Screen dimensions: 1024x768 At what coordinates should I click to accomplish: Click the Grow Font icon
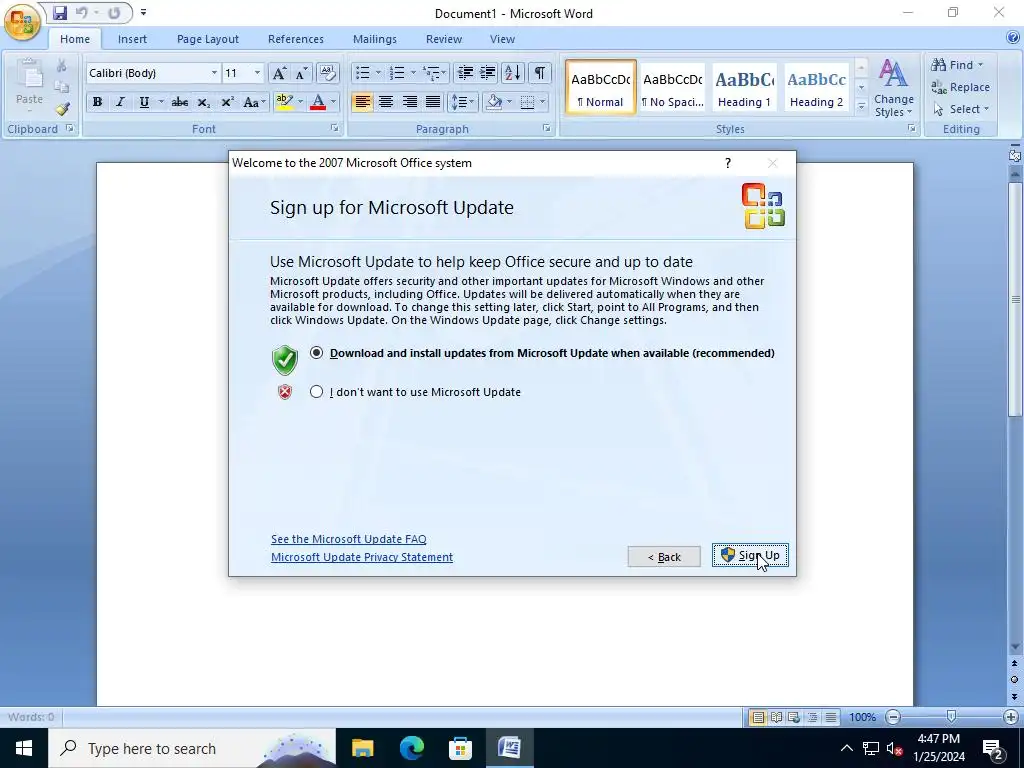(279, 72)
